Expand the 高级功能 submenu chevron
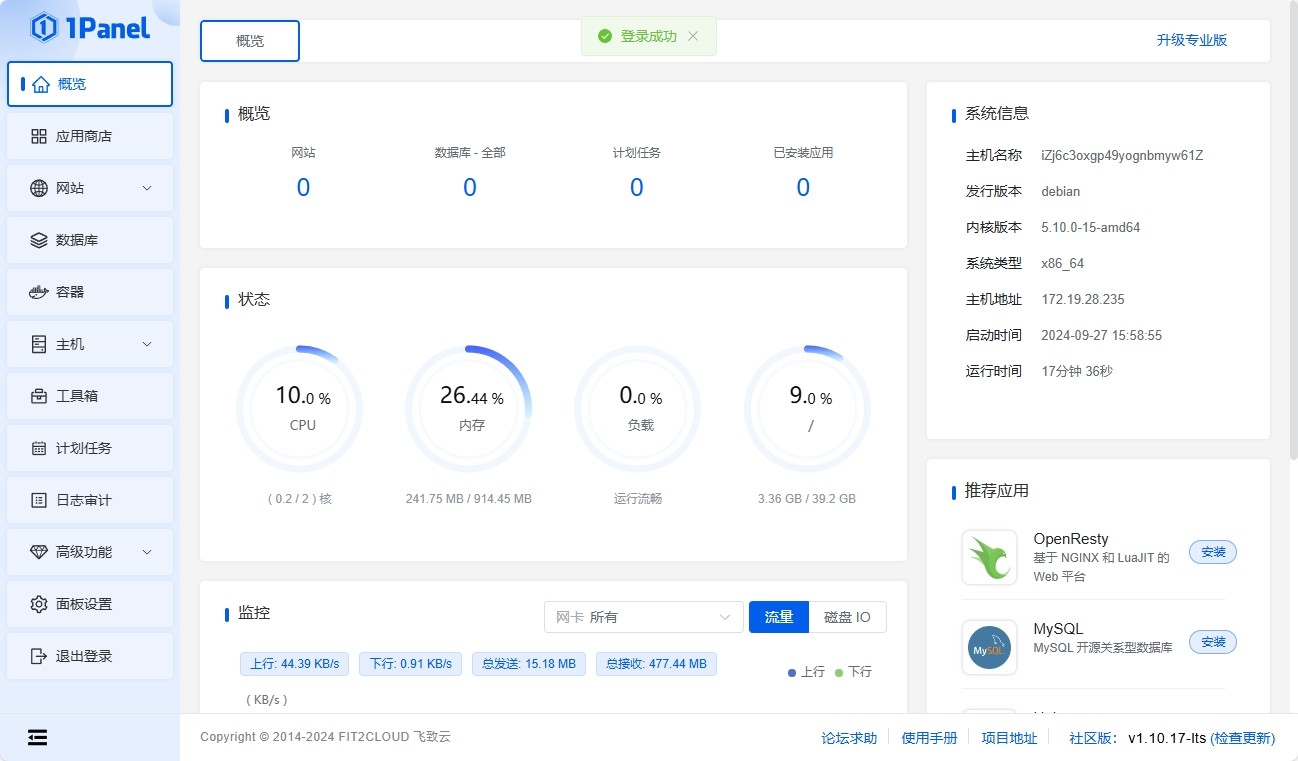The width and height of the screenshot is (1298, 761). point(147,552)
